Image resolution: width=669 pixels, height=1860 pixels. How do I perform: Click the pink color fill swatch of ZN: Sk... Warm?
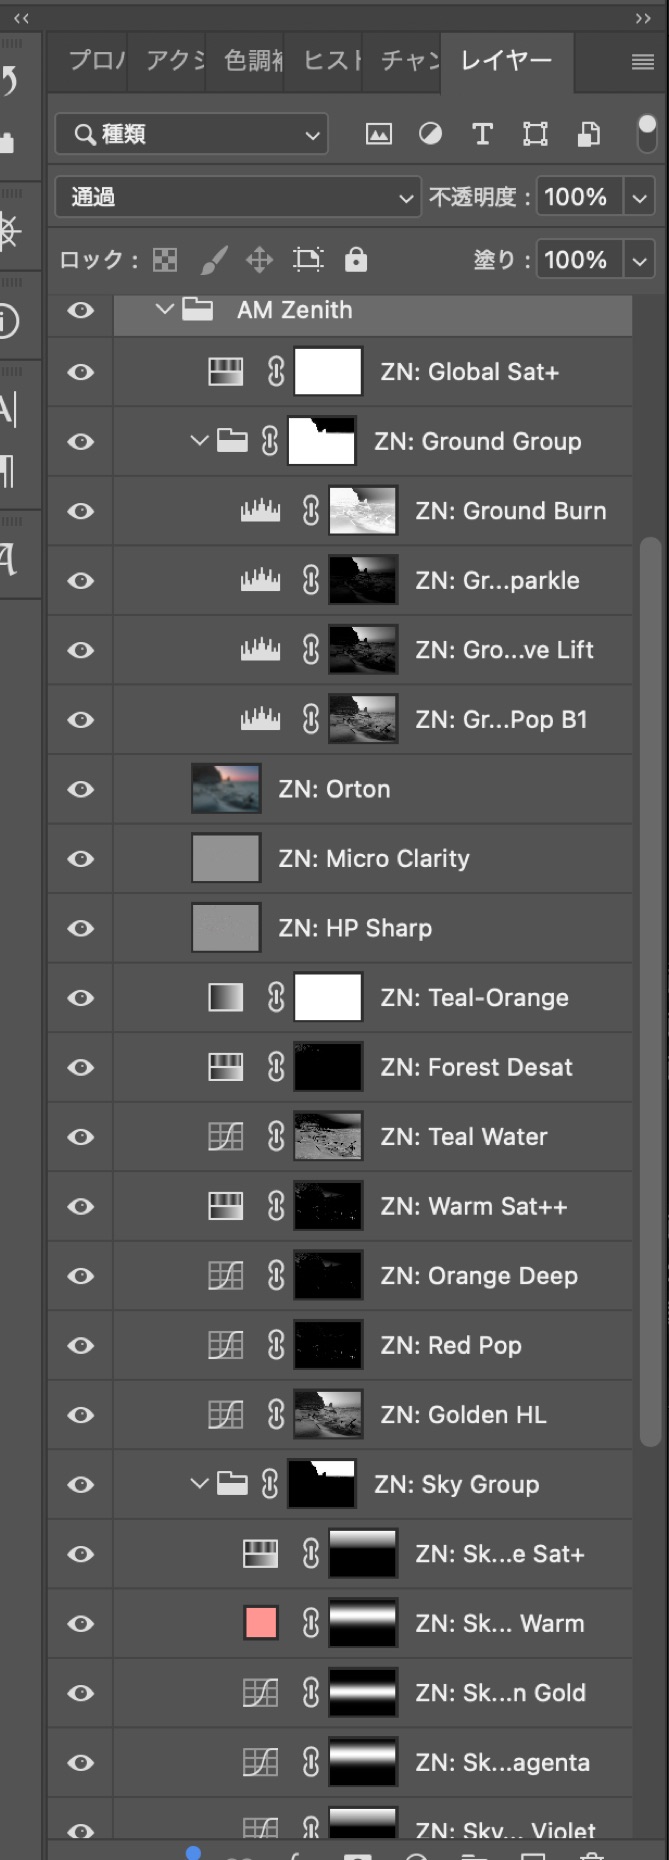tap(260, 1623)
